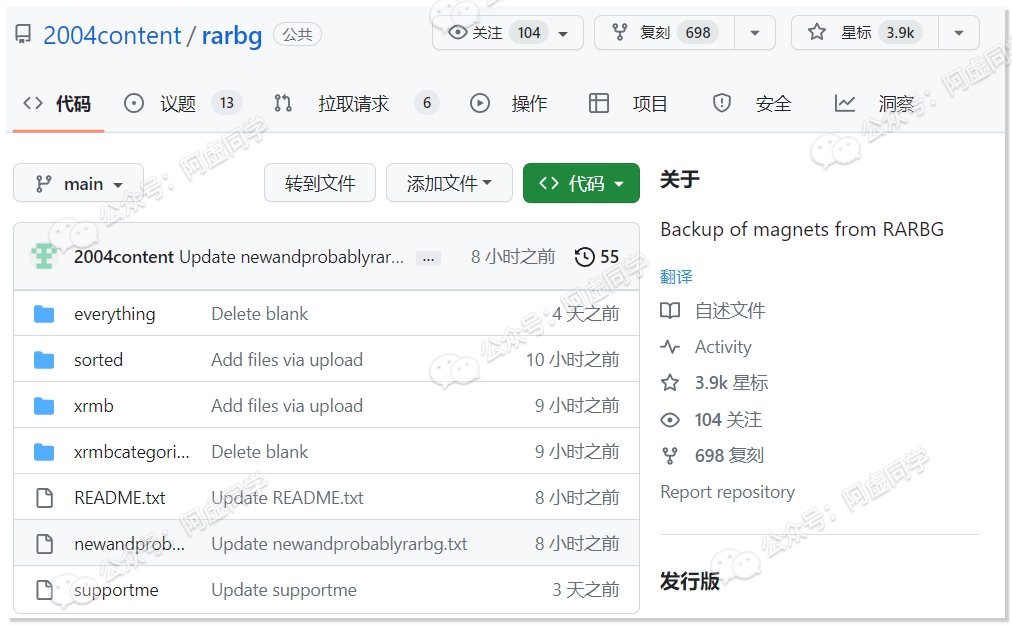Image resolution: width=1012 pixels, height=625 pixels.
Task: Expand the 星标 (Star) options arrow
Action: tap(958, 32)
